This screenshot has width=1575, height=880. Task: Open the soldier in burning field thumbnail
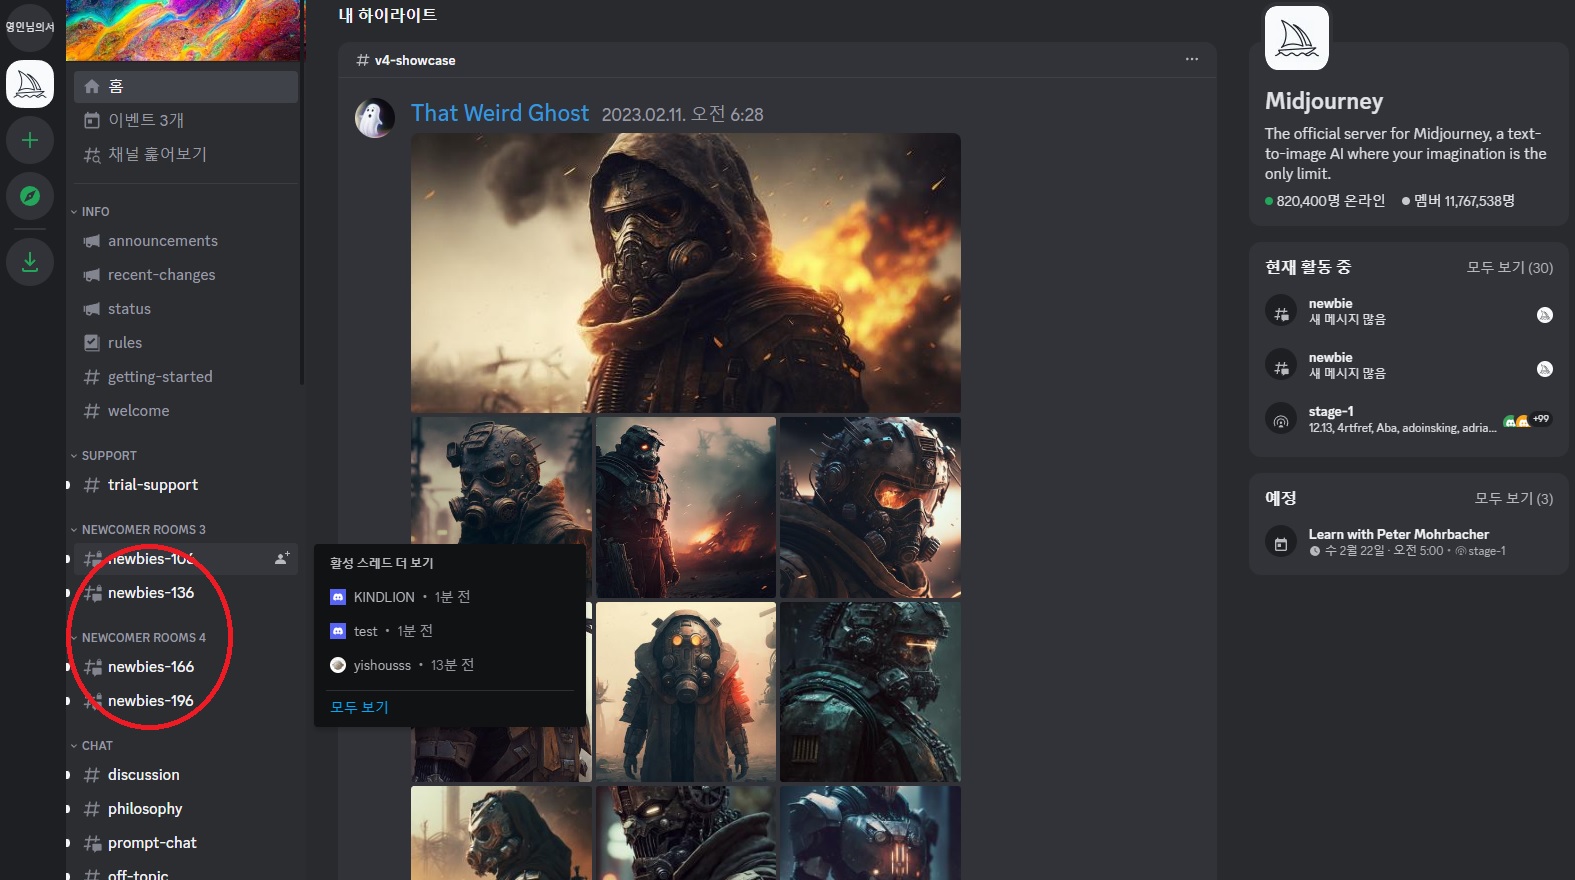(x=686, y=508)
